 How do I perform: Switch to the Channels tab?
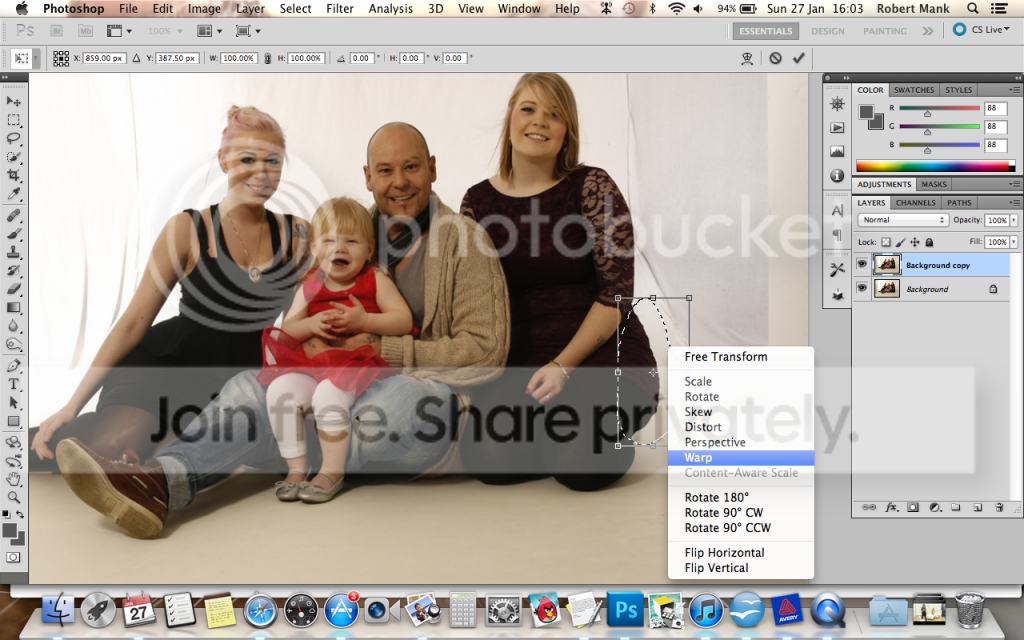point(915,203)
